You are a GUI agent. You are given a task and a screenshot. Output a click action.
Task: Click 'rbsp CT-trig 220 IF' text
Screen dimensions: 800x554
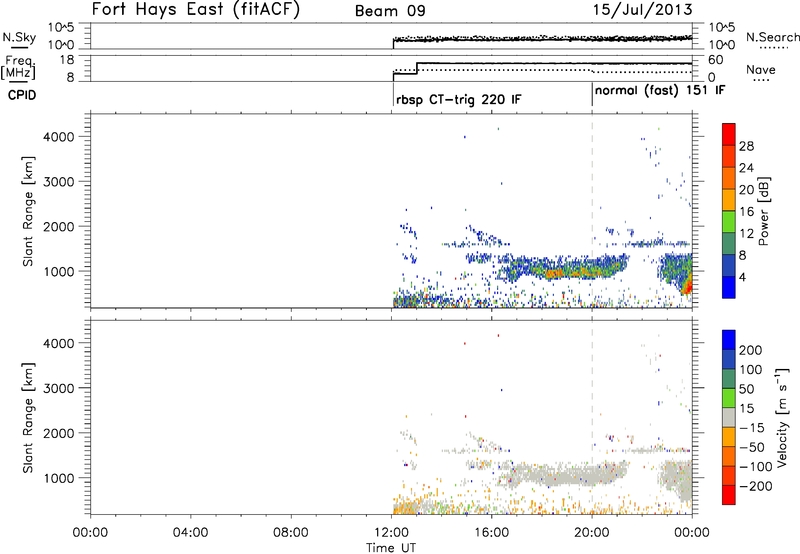459,99
